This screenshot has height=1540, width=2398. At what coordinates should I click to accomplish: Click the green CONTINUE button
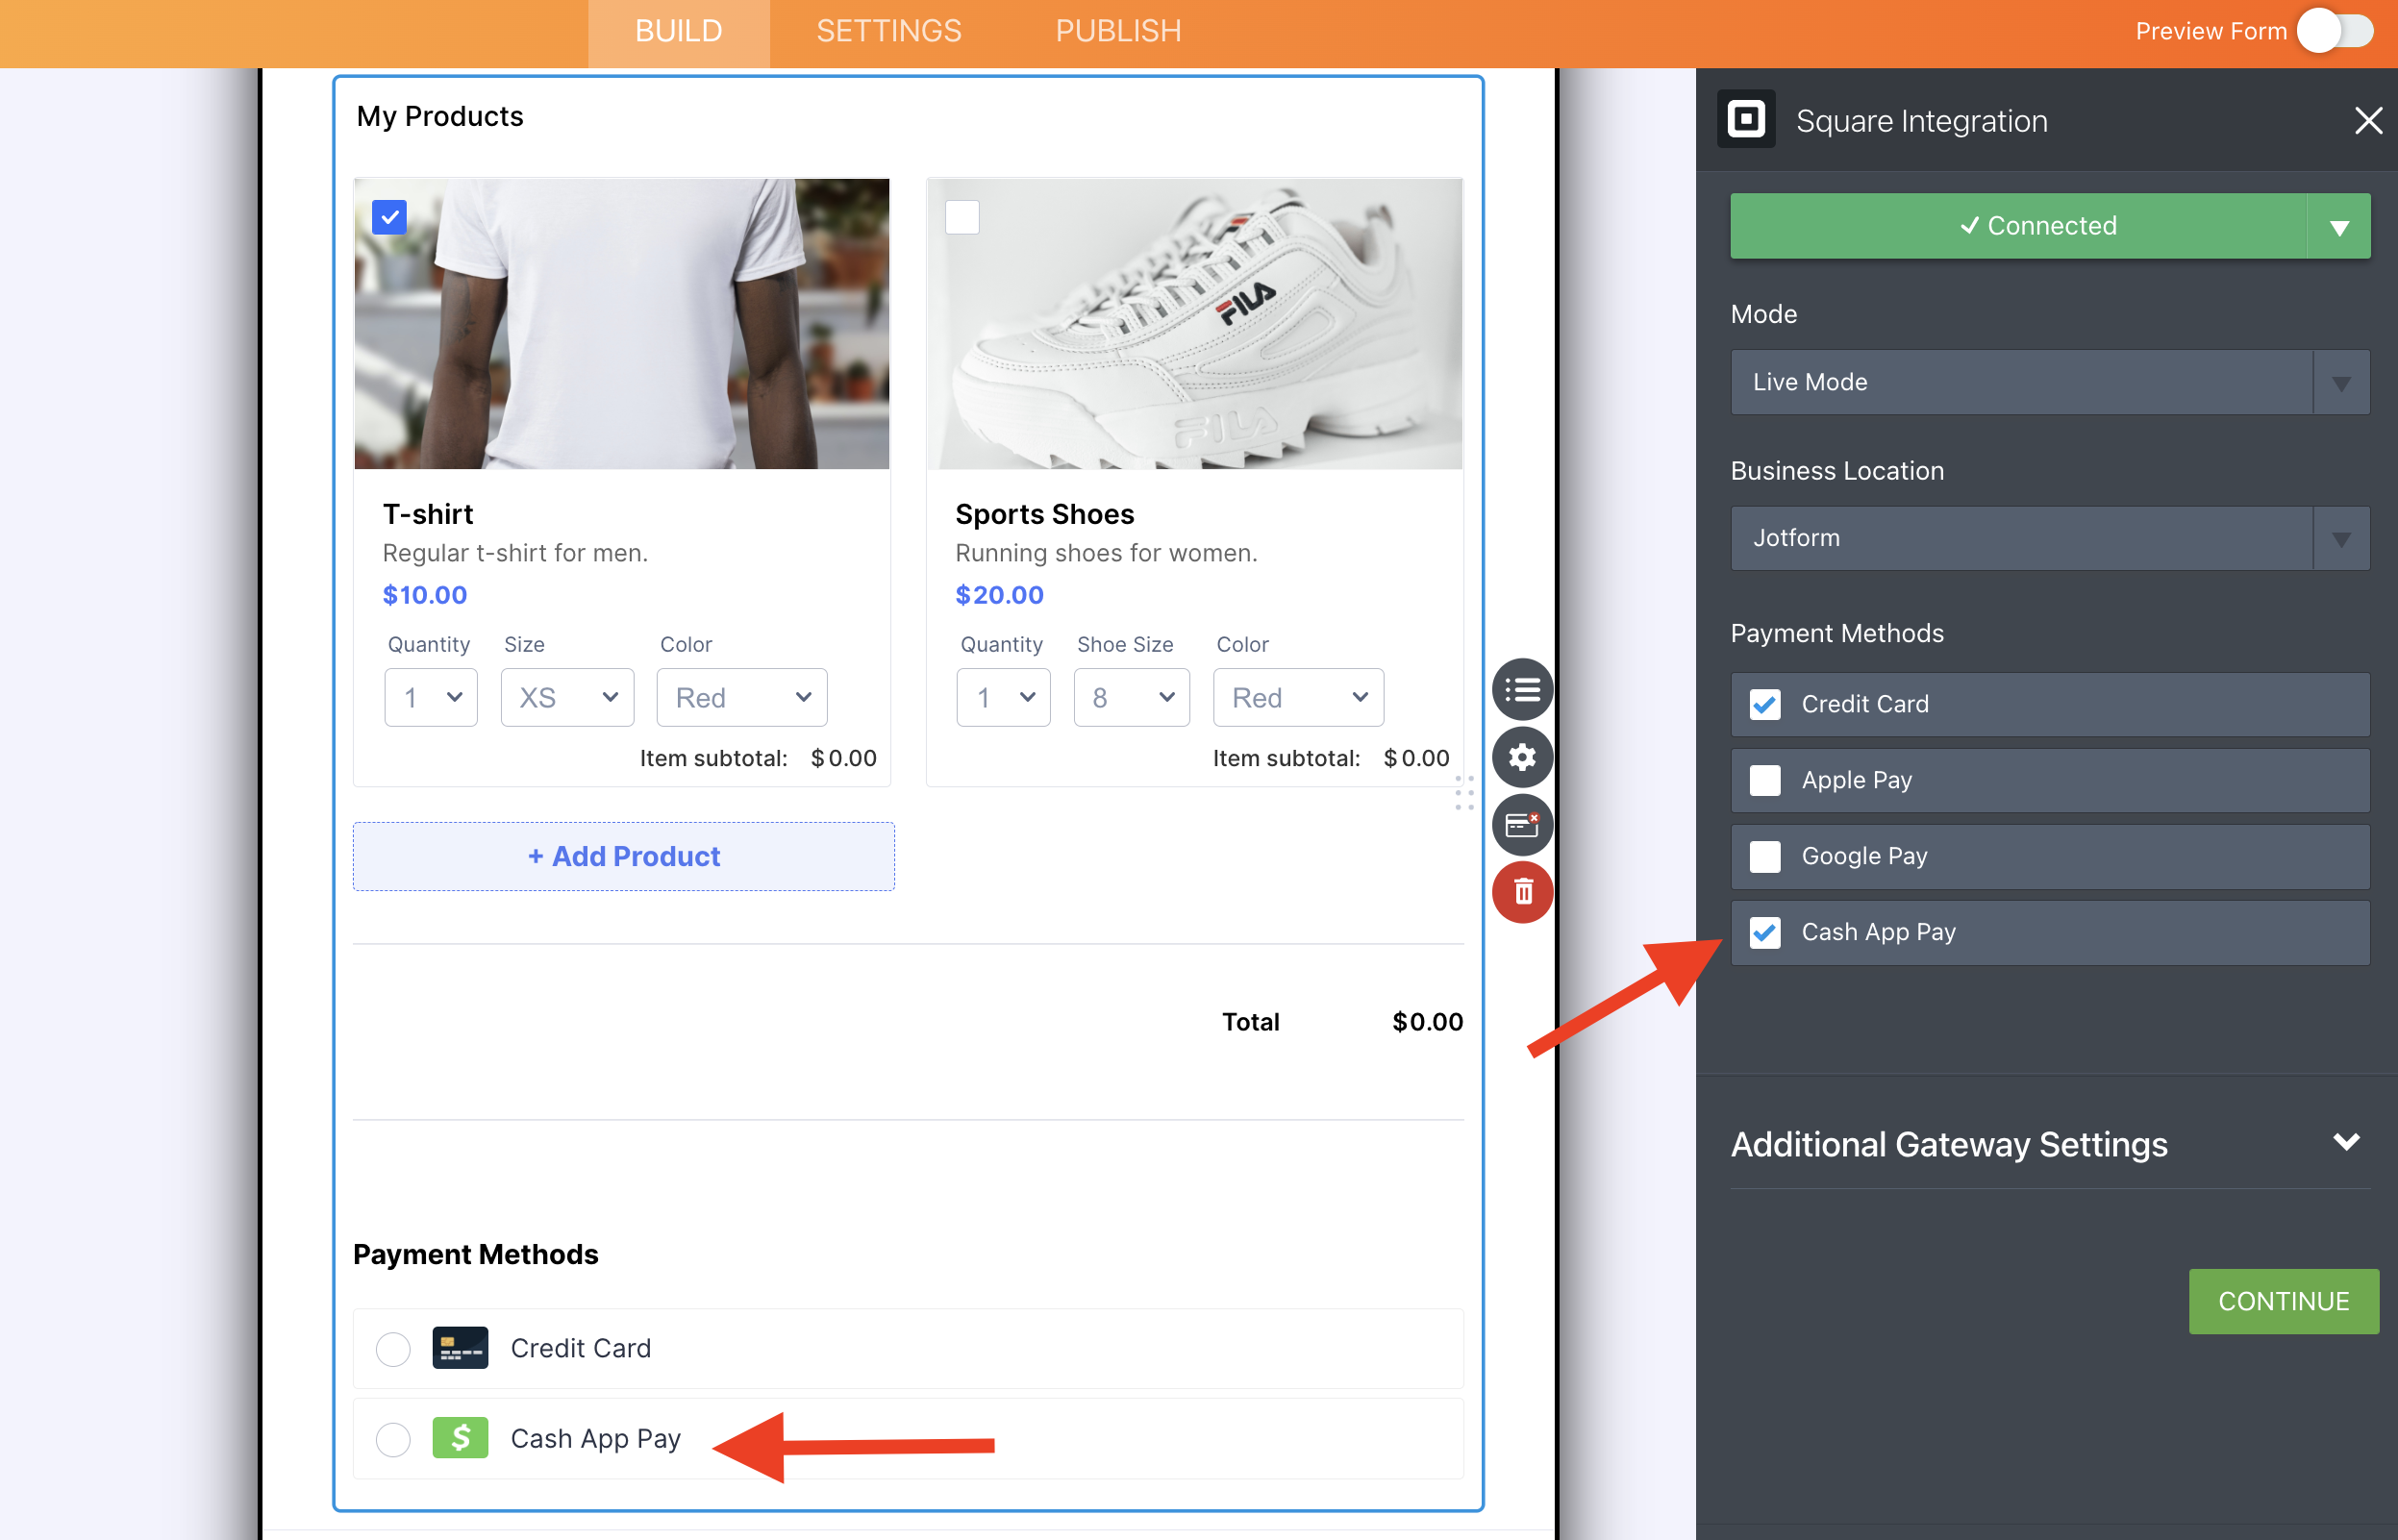click(x=2283, y=1301)
